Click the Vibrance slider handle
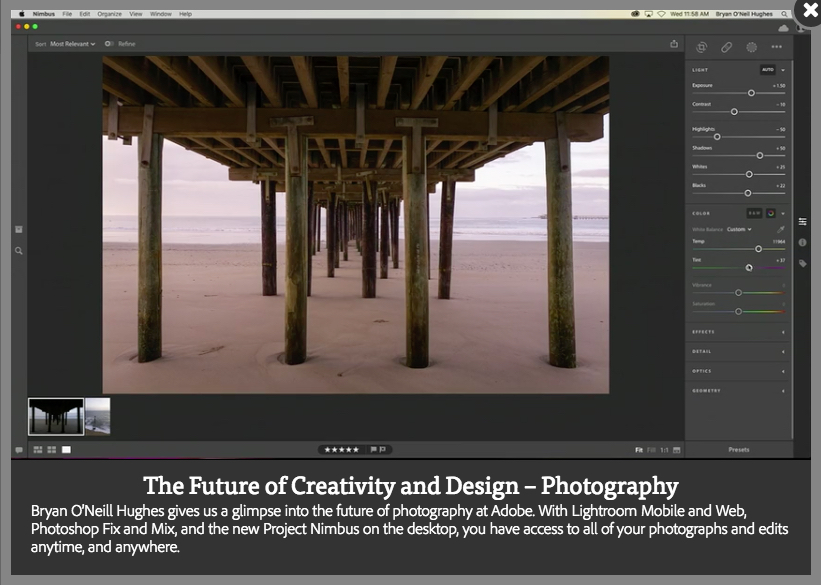The height and width of the screenshot is (585, 821). coord(739,293)
